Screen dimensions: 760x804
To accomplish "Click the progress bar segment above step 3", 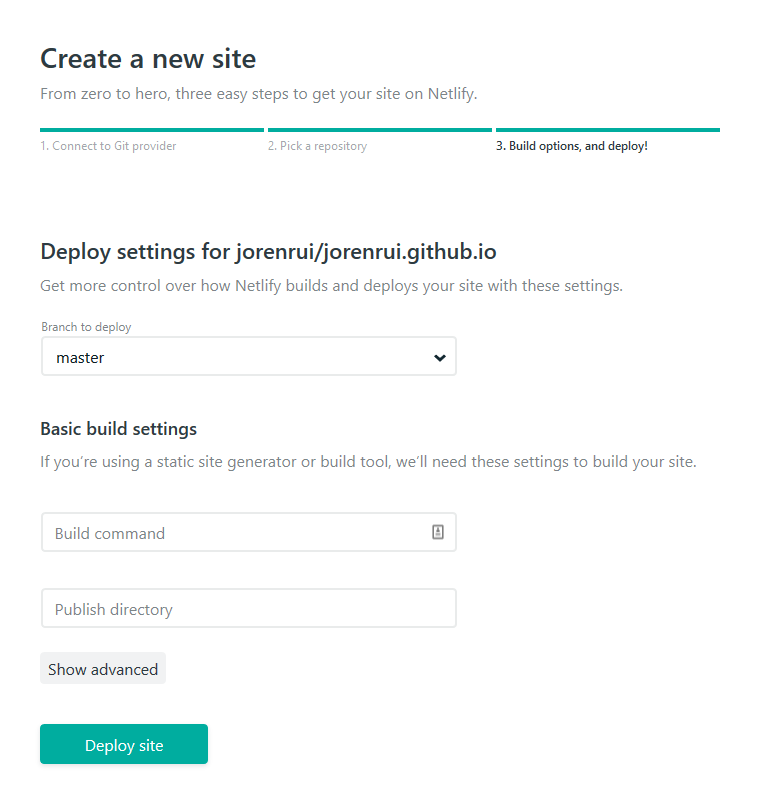I will click(608, 130).
